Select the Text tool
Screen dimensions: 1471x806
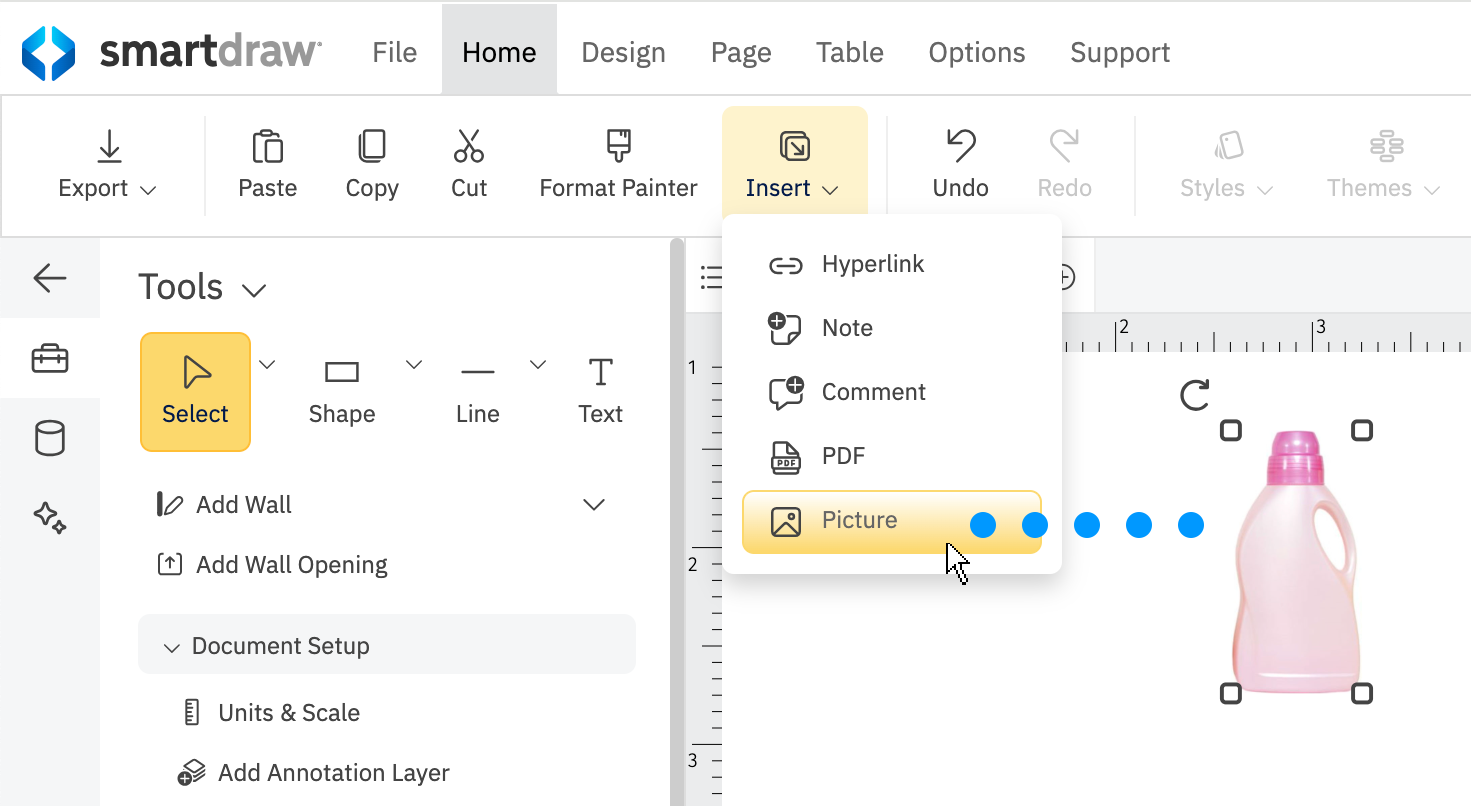600,391
